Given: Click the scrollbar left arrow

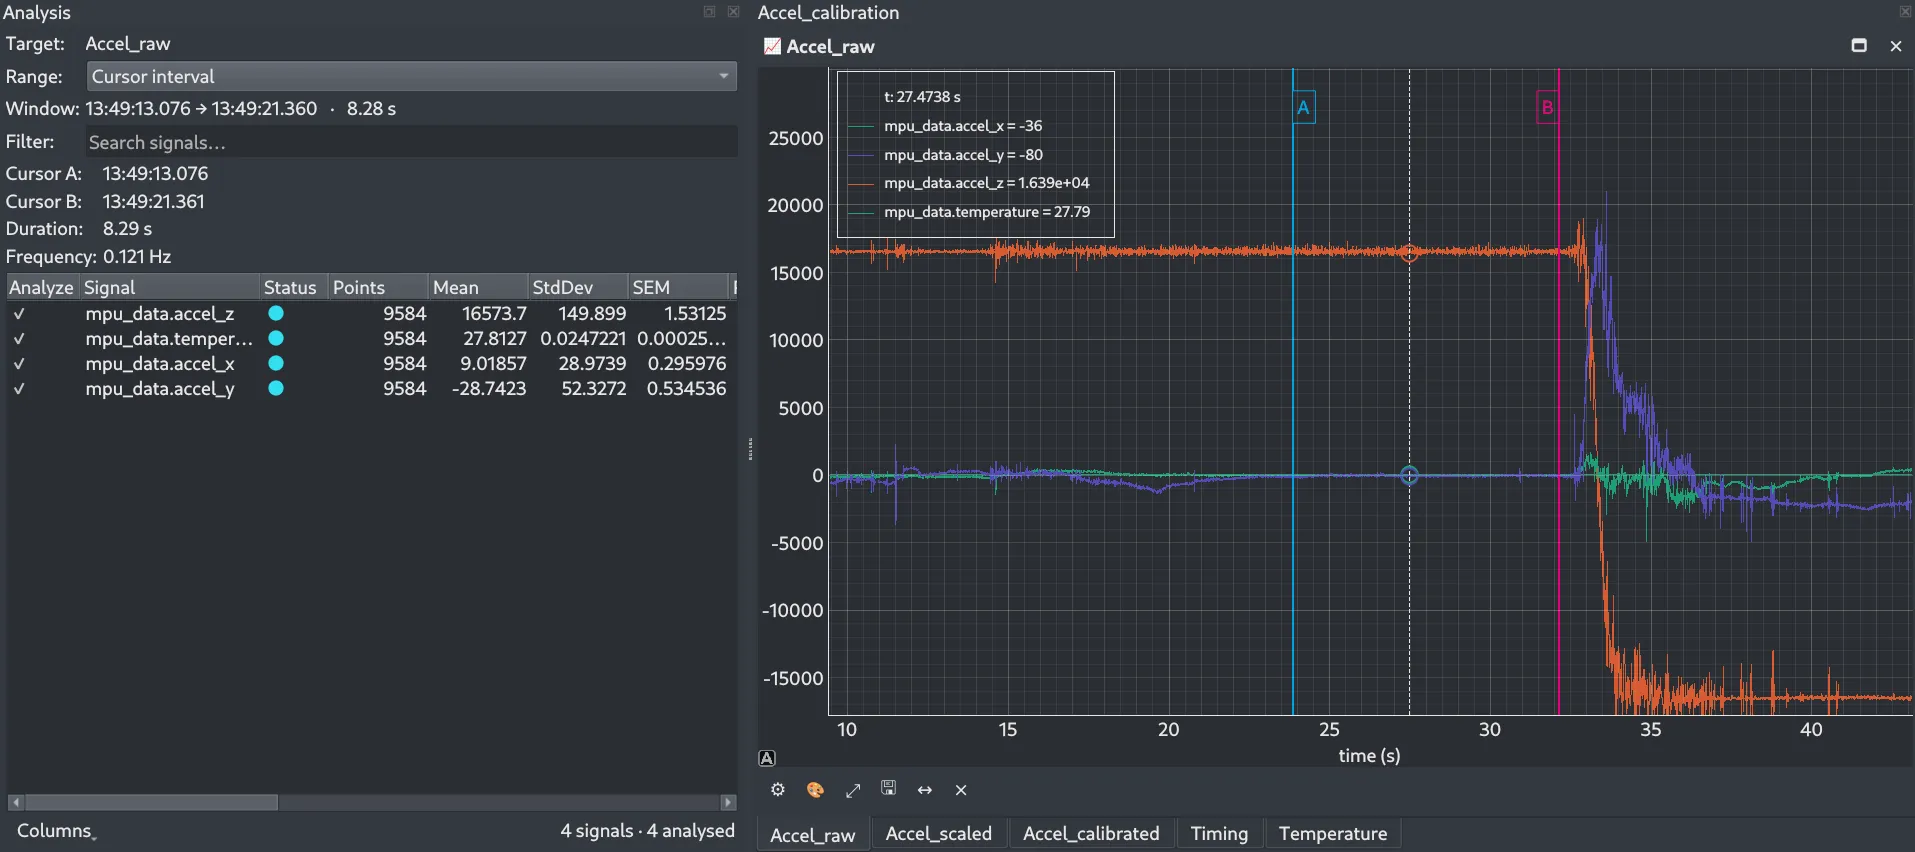Looking at the screenshot, I should pyautogui.click(x=15, y=803).
